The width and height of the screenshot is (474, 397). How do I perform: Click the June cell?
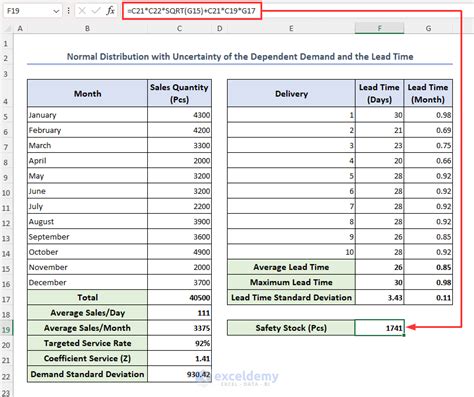tap(87, 191)
